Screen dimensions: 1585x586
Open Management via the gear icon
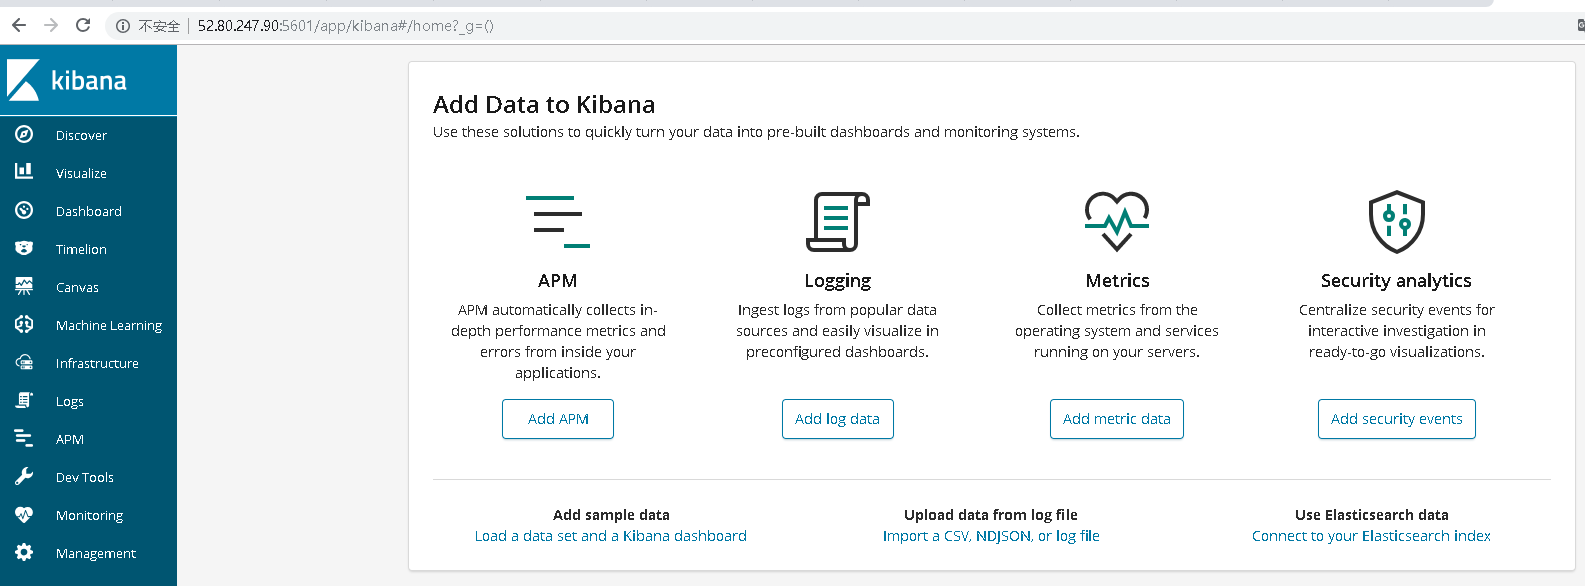tap(24, 552)
